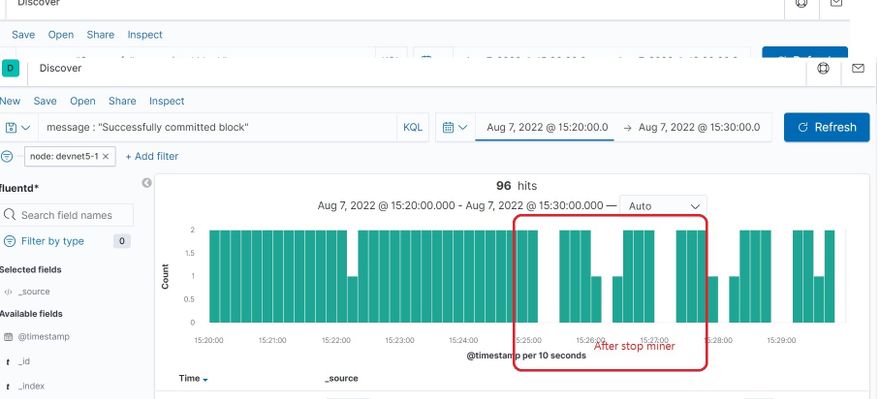Click the + Add filter link

(152, 156)
